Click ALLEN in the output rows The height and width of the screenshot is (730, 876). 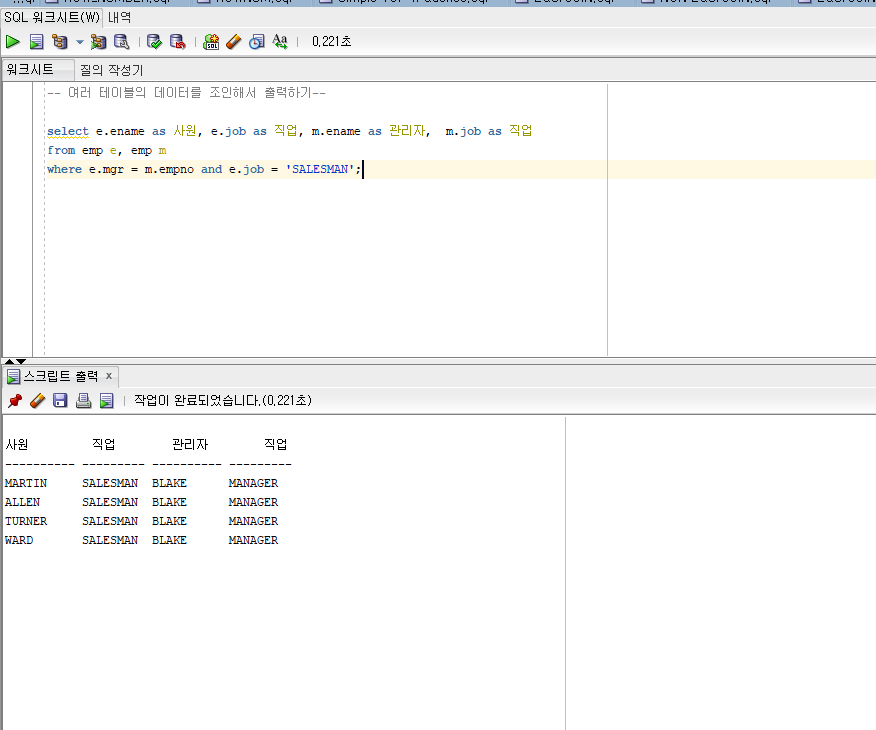pos(22,502)
